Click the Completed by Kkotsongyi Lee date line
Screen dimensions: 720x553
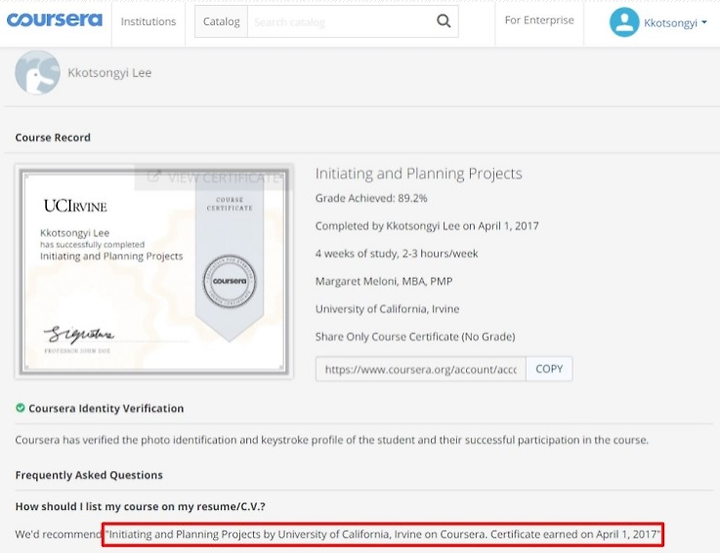click(x=427, y=226)
